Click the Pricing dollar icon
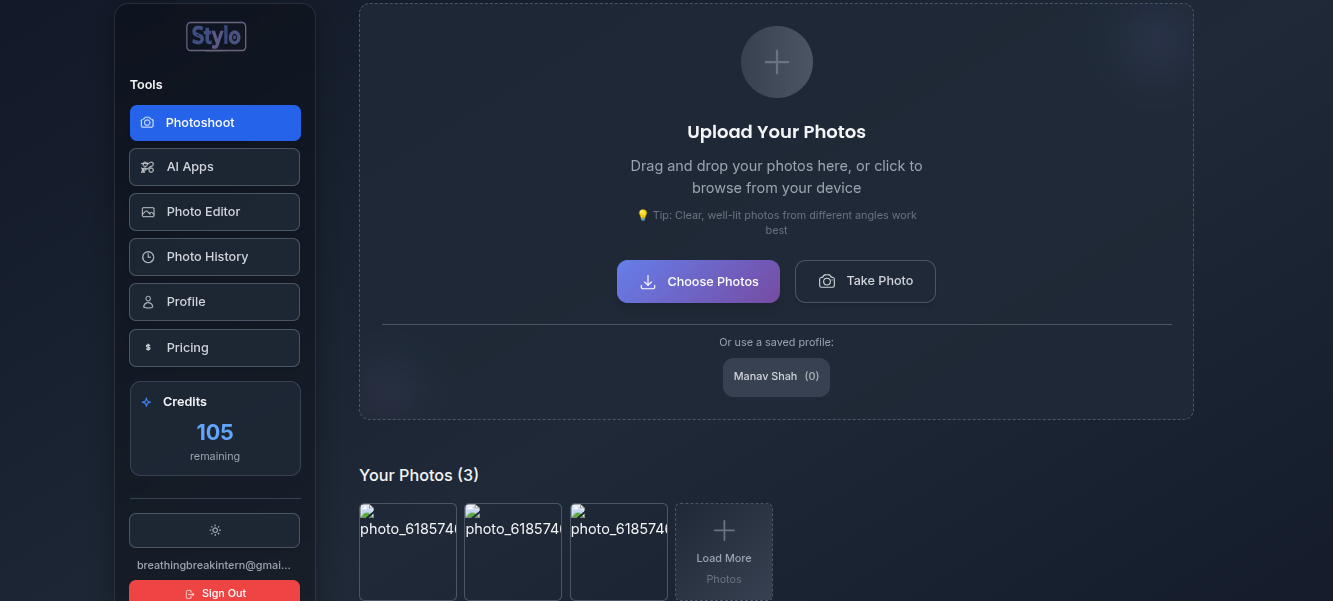The width and height of the screenshot is (1333, 601). pyautogui.click(x=148, y=348)
